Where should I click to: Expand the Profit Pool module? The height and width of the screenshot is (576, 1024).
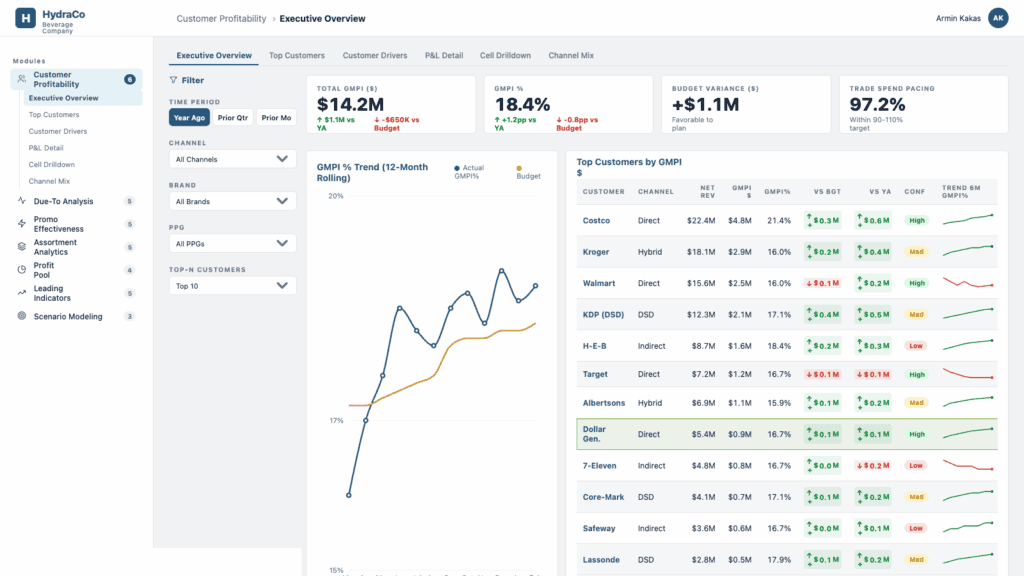tap(76, 270)
